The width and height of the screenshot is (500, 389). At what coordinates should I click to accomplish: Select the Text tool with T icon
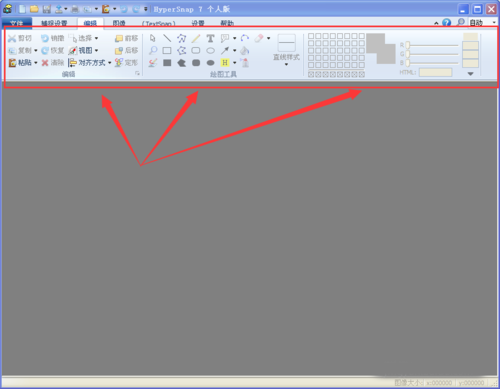pyautogui.click(x=210, y=38)
